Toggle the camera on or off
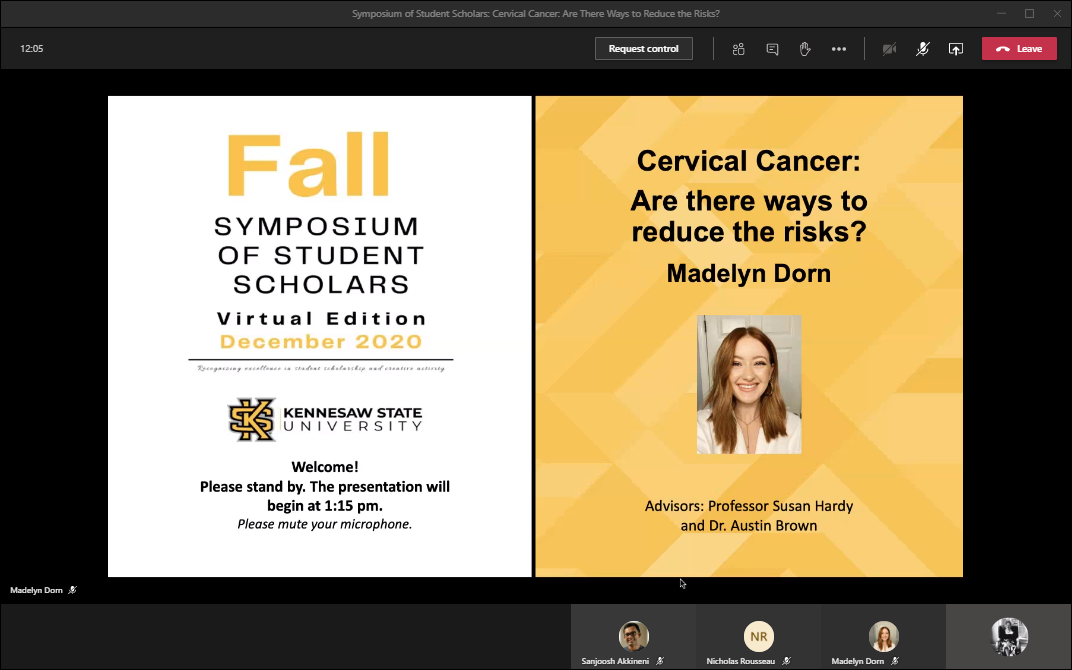The height and width of the screenshot is (670, 1072). pyautogui.click(x=889, y=49)
